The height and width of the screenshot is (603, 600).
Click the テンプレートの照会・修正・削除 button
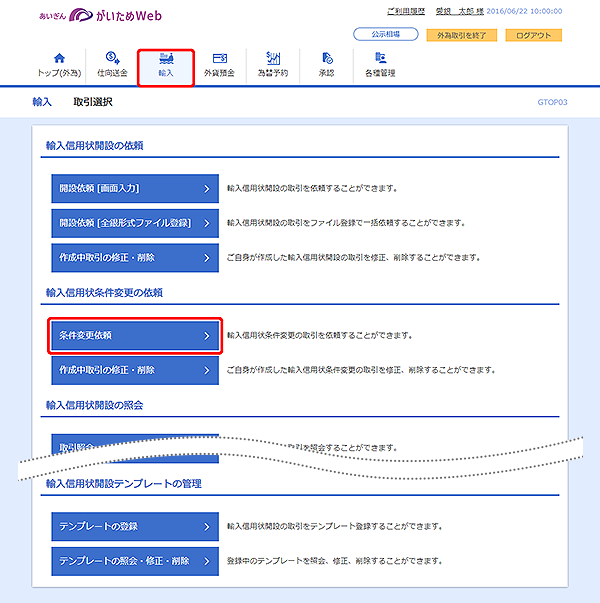pos(135,561)
